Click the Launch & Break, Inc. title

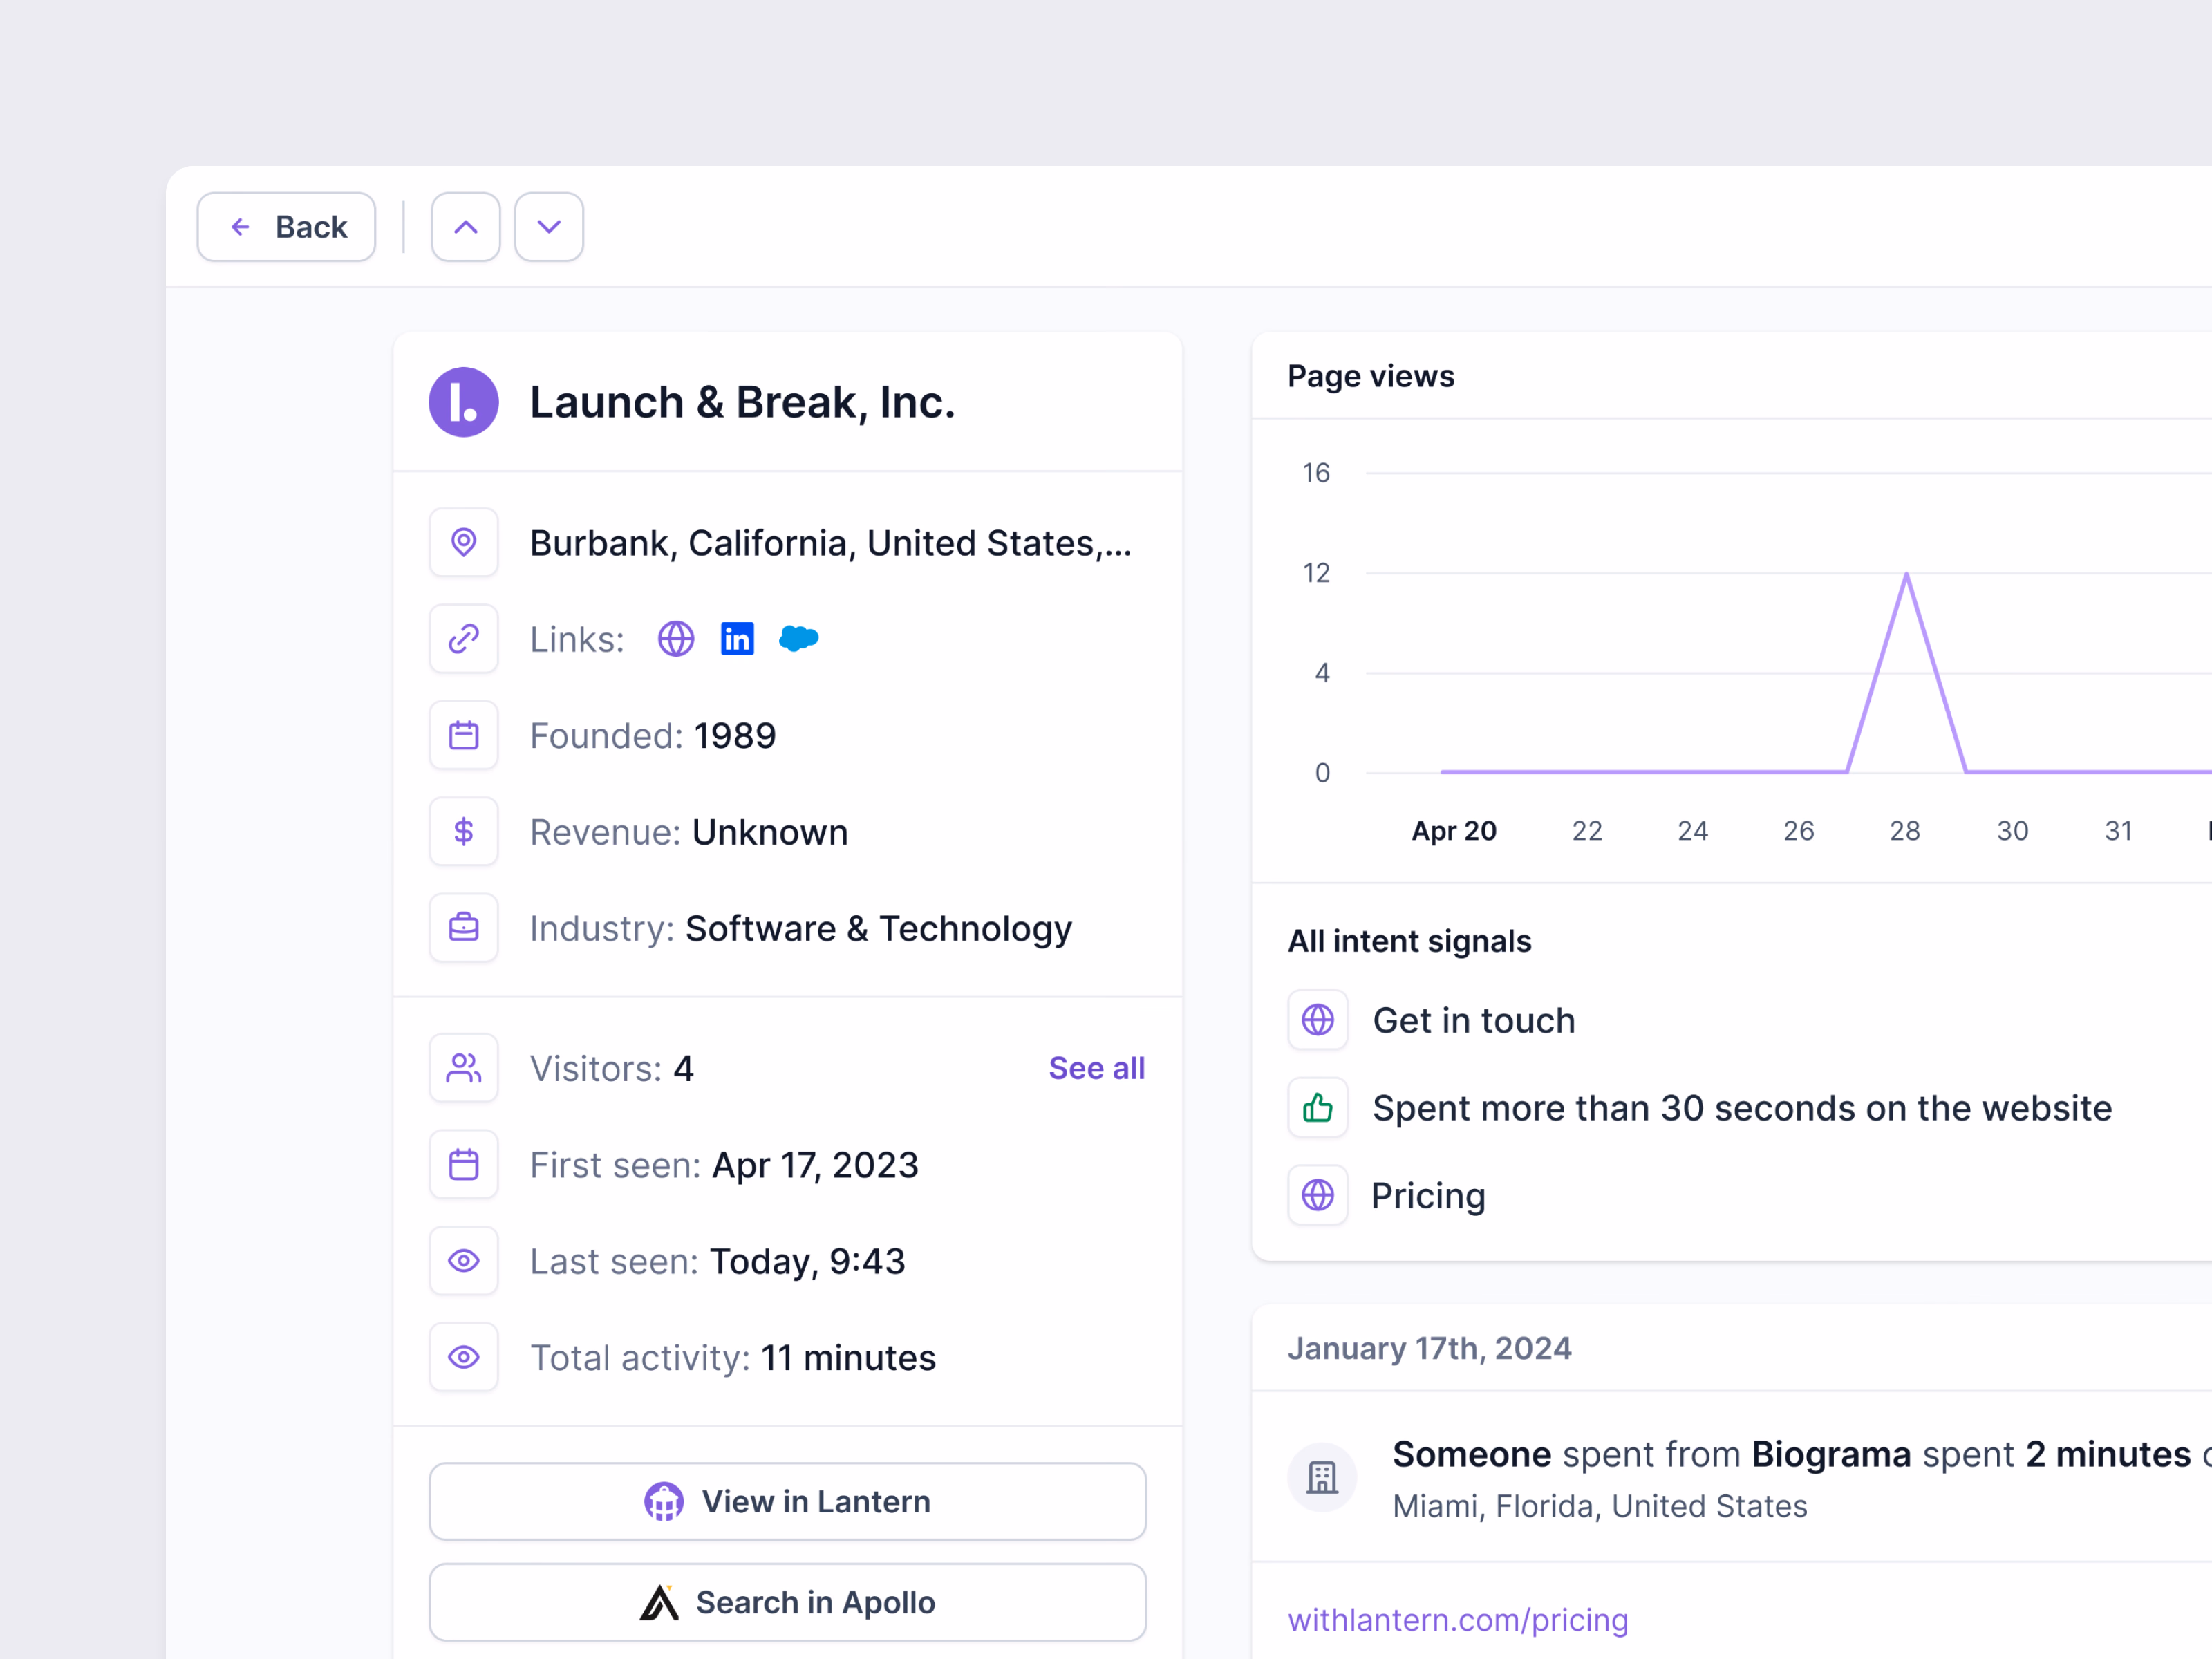pos(743,402)
